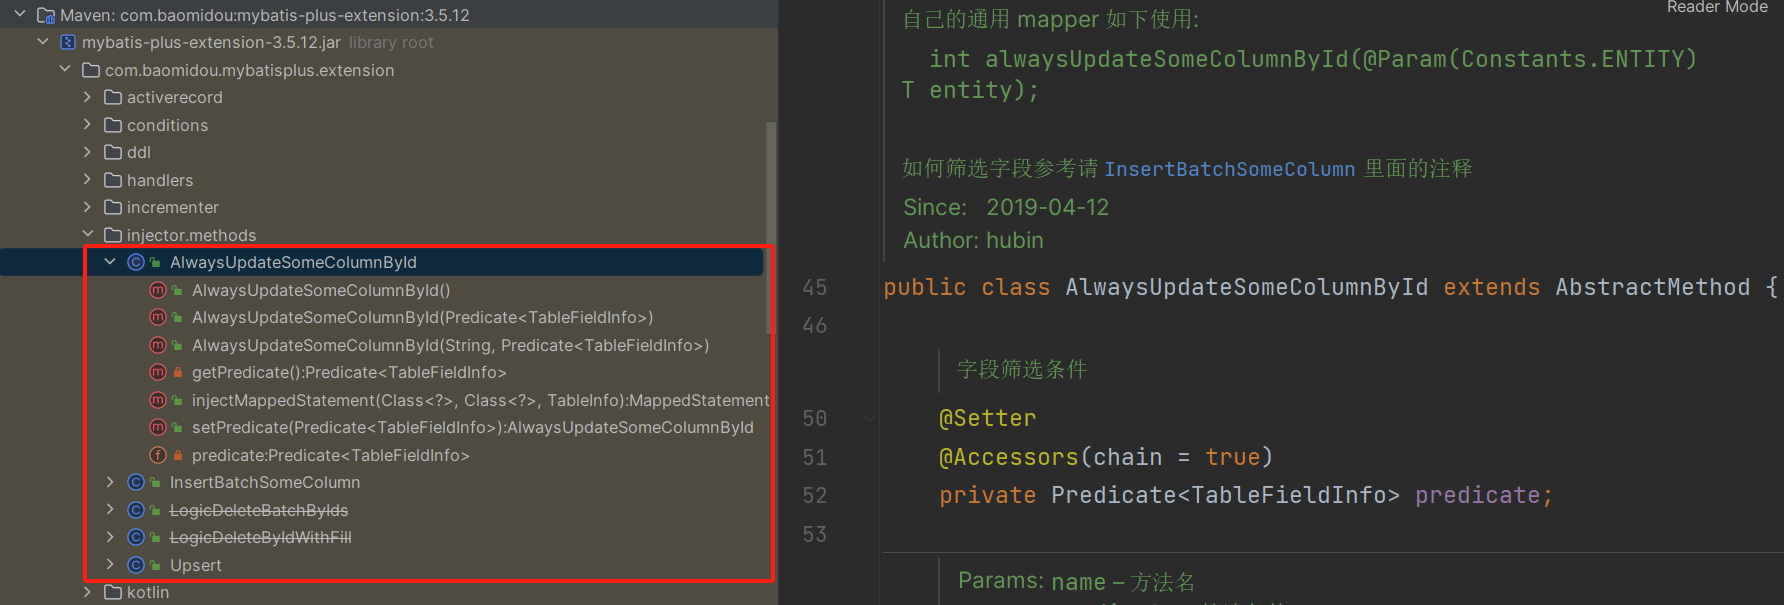
Task: Click the fold marker on line 50
Action: pyautogui.click(x=869, y=418)
